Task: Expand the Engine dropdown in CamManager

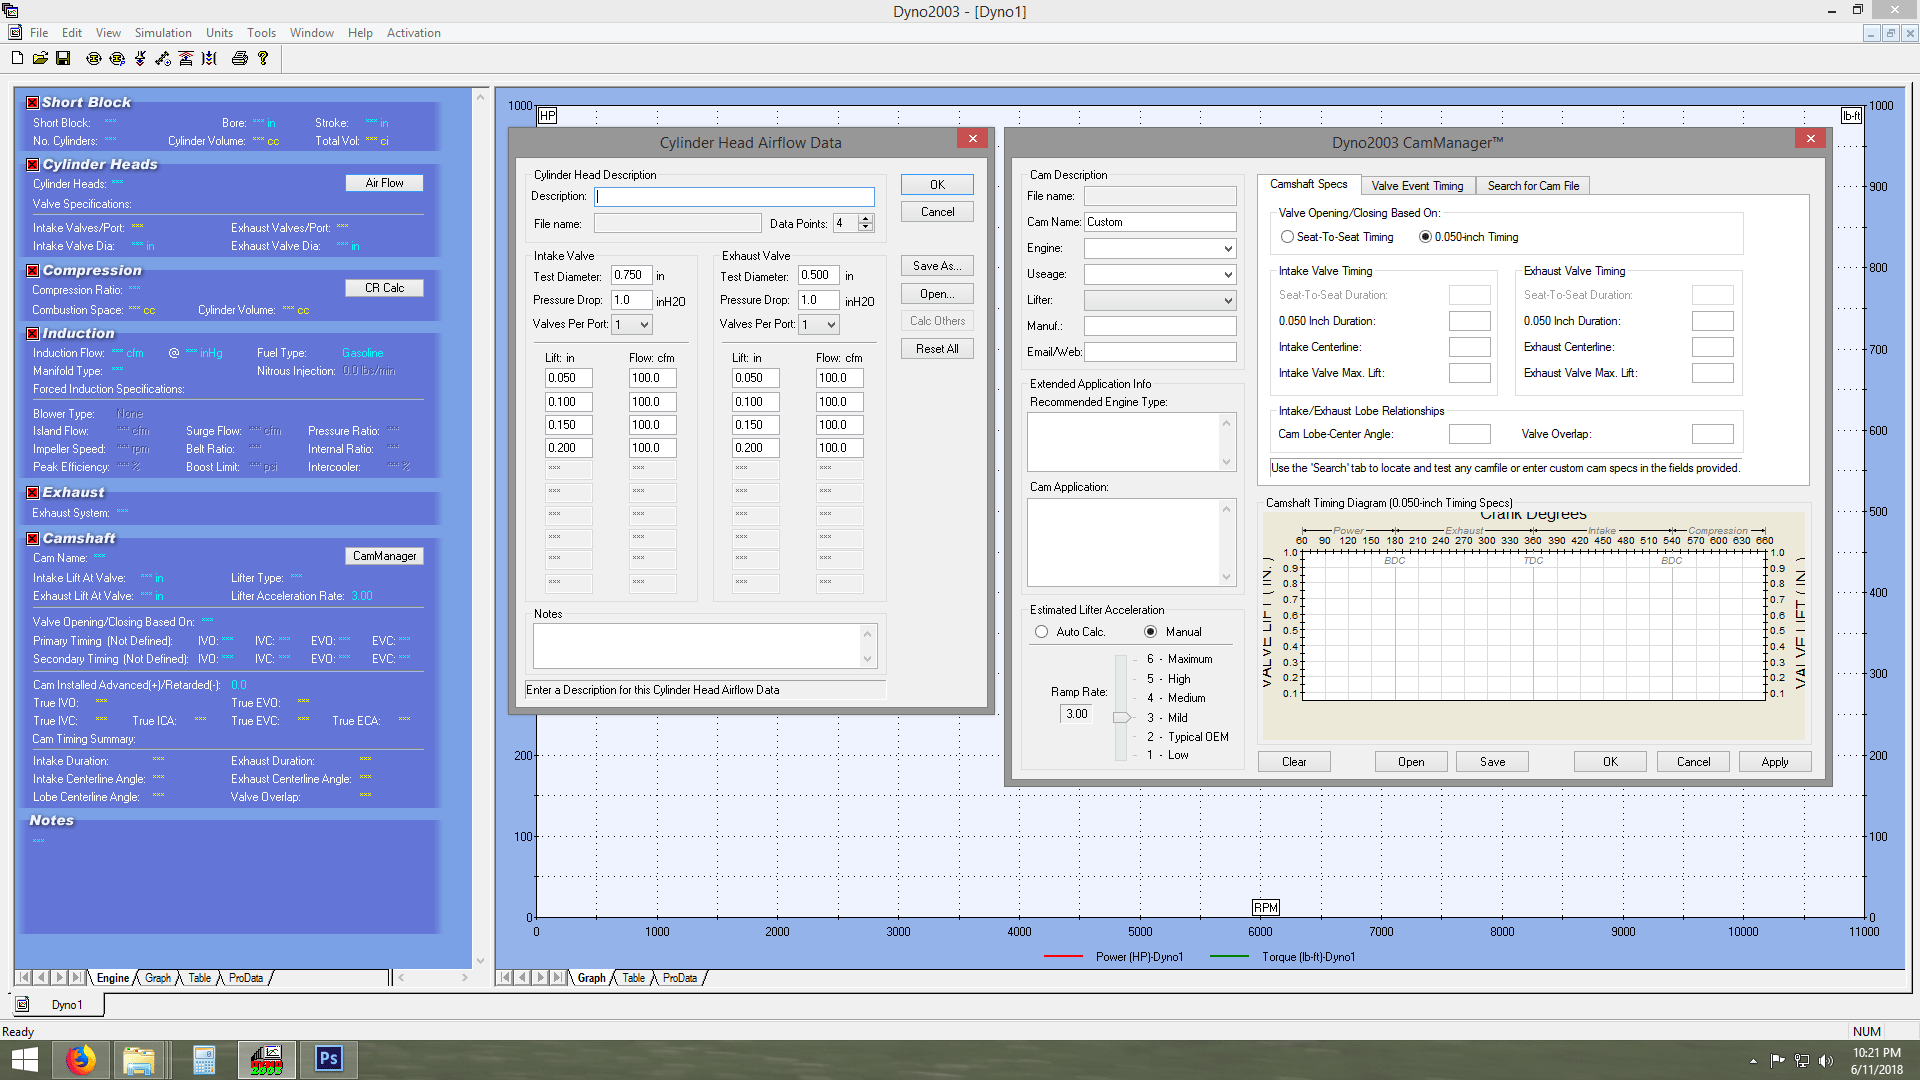Action: 1228,249
